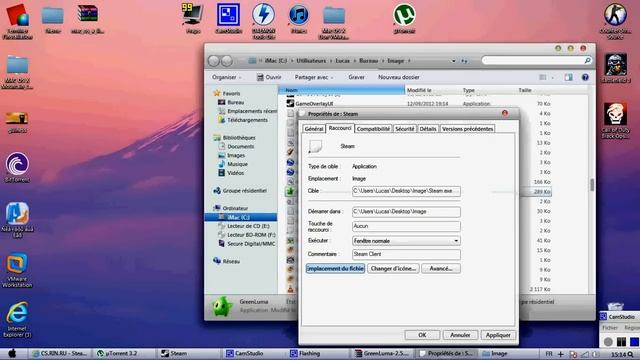Click the Explorer back navigation button
640x360 pixels.
[213, 61]
